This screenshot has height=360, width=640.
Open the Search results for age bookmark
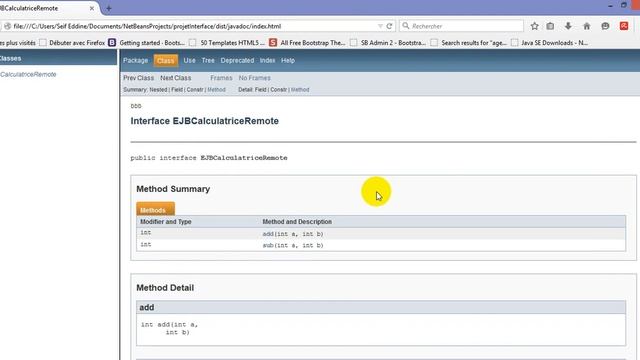pos(469,42)
